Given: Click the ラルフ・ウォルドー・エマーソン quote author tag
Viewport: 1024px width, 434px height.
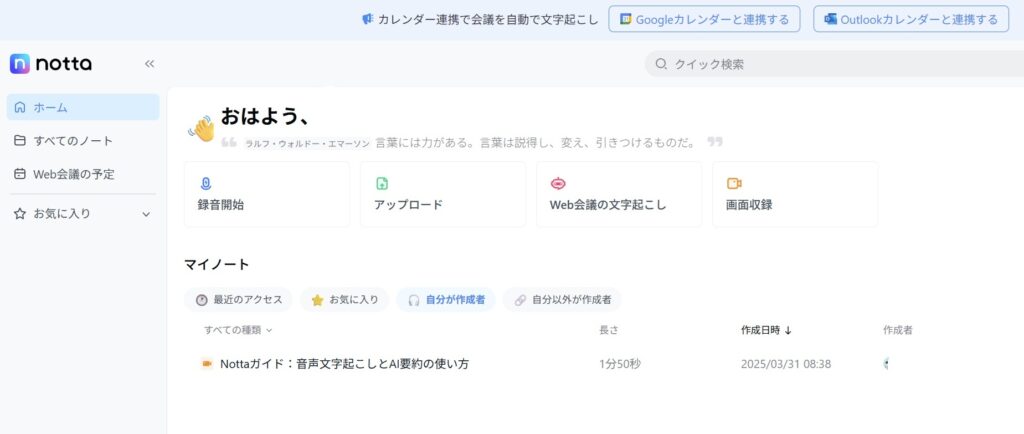Looking at the screenshot, I should [x=307, y=143].
